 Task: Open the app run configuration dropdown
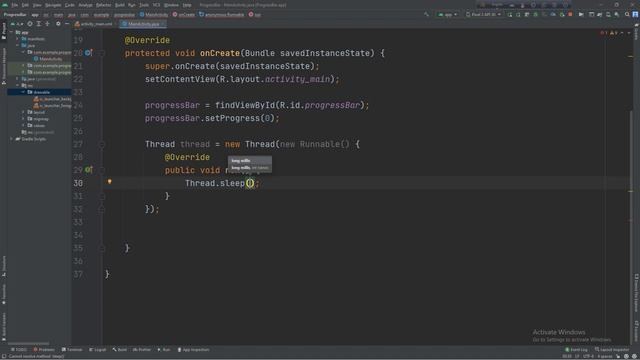[448, 14]
